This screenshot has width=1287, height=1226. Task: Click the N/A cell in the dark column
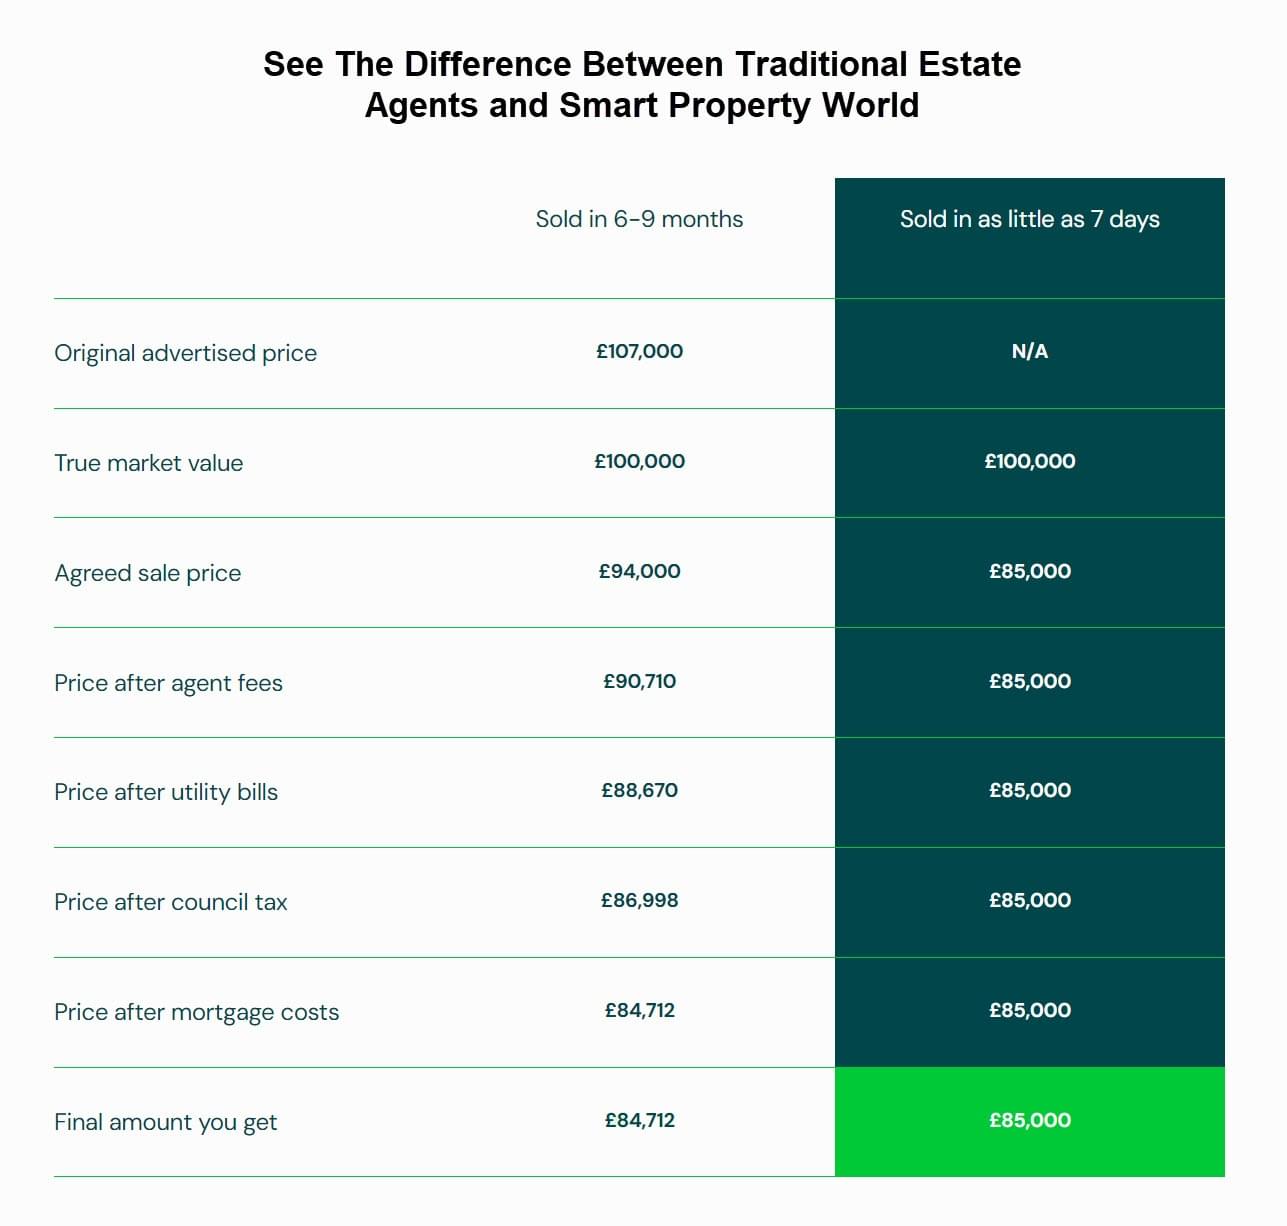[1029, 351]
